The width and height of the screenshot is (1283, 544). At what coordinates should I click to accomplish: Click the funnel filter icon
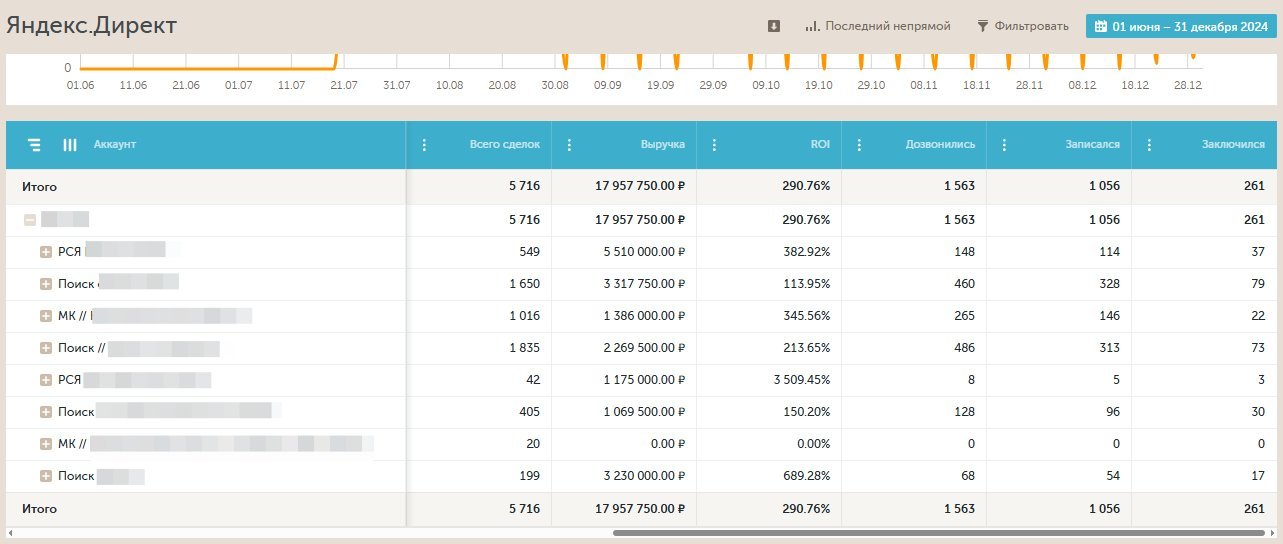click(983, 26)
